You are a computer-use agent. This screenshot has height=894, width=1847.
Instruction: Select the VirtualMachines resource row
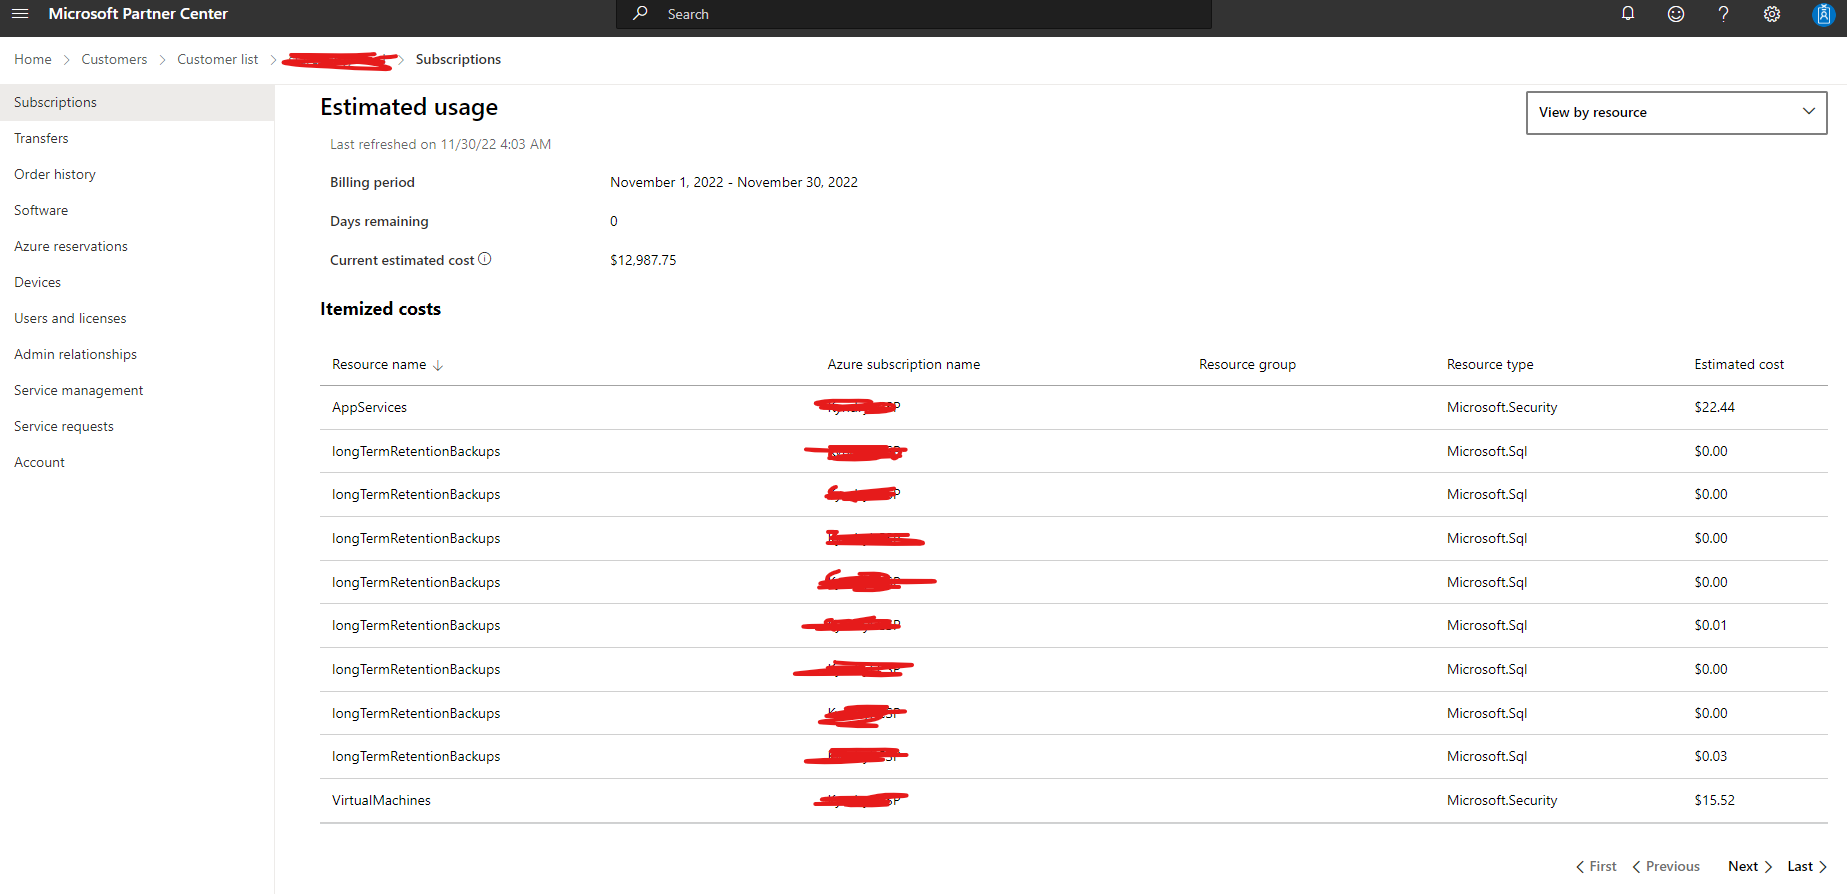(x=1073, y=800)
